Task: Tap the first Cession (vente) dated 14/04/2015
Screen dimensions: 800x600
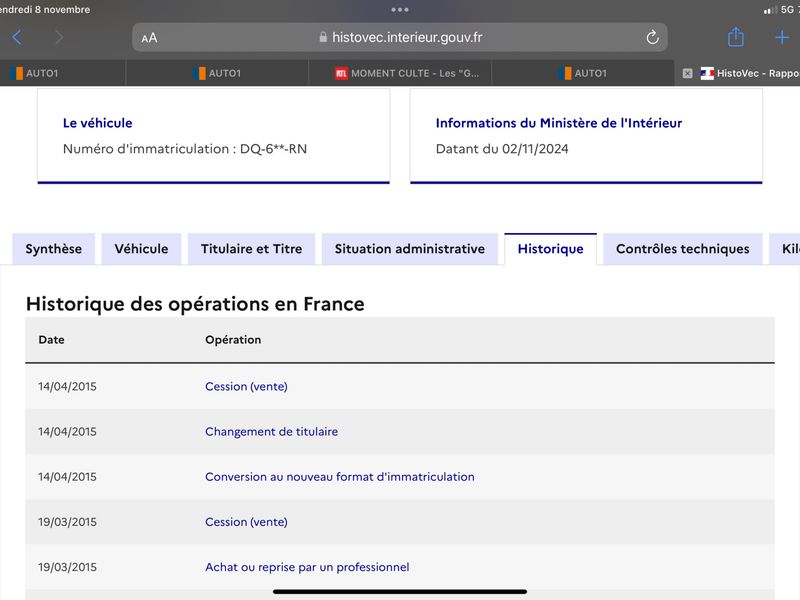Action: [246, 387]
